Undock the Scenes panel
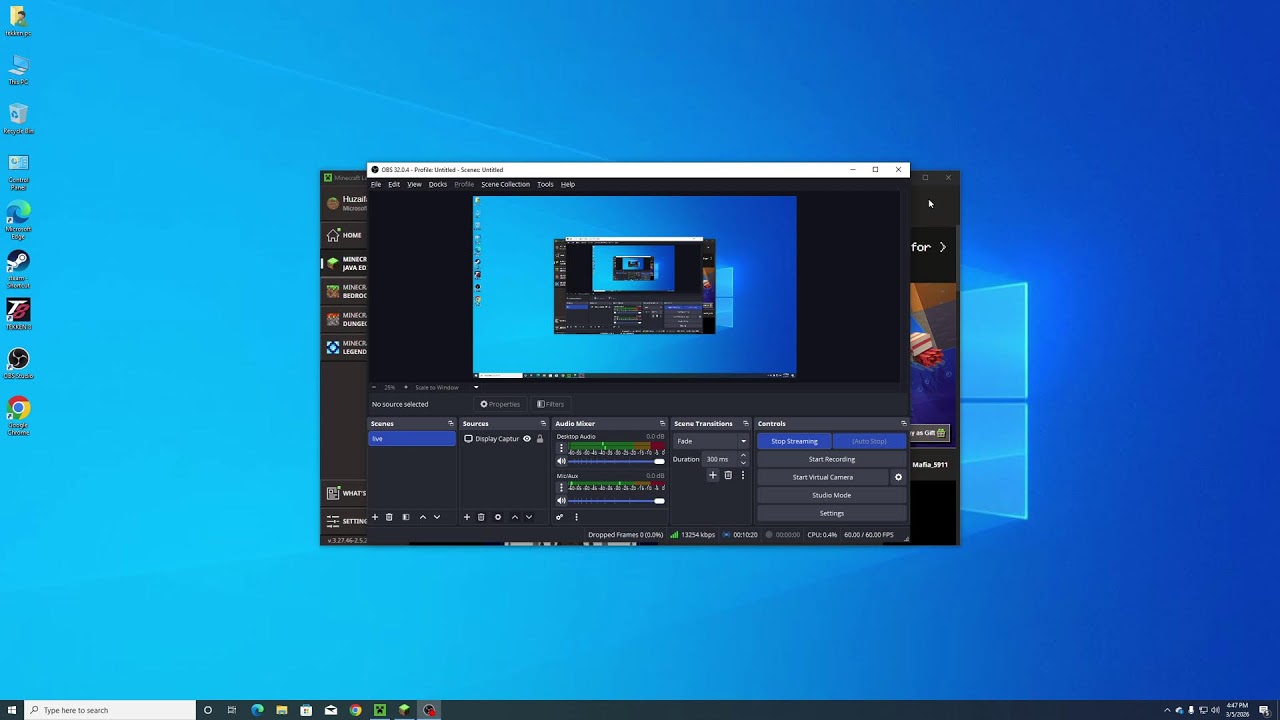This screenshot has width=1280, height=720. tap(451, 423)
